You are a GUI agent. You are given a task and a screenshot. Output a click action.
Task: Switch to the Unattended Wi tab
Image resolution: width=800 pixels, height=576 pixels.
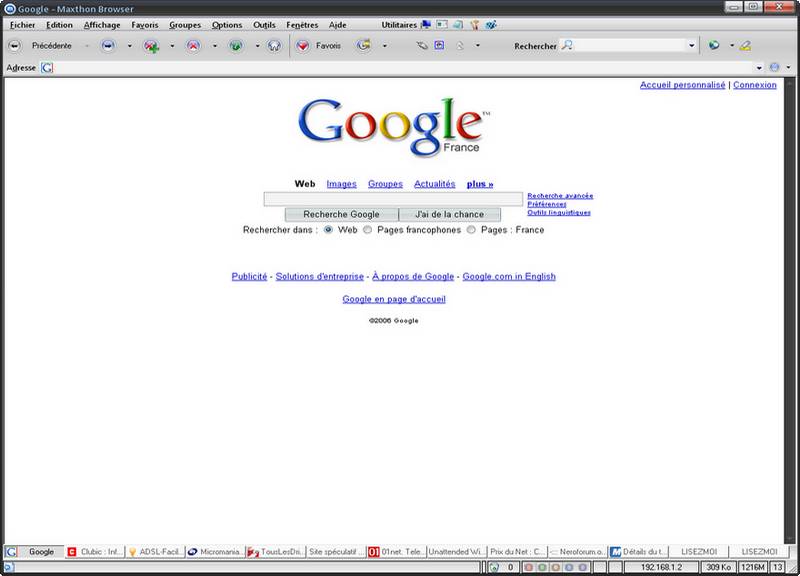coord(457,552)
